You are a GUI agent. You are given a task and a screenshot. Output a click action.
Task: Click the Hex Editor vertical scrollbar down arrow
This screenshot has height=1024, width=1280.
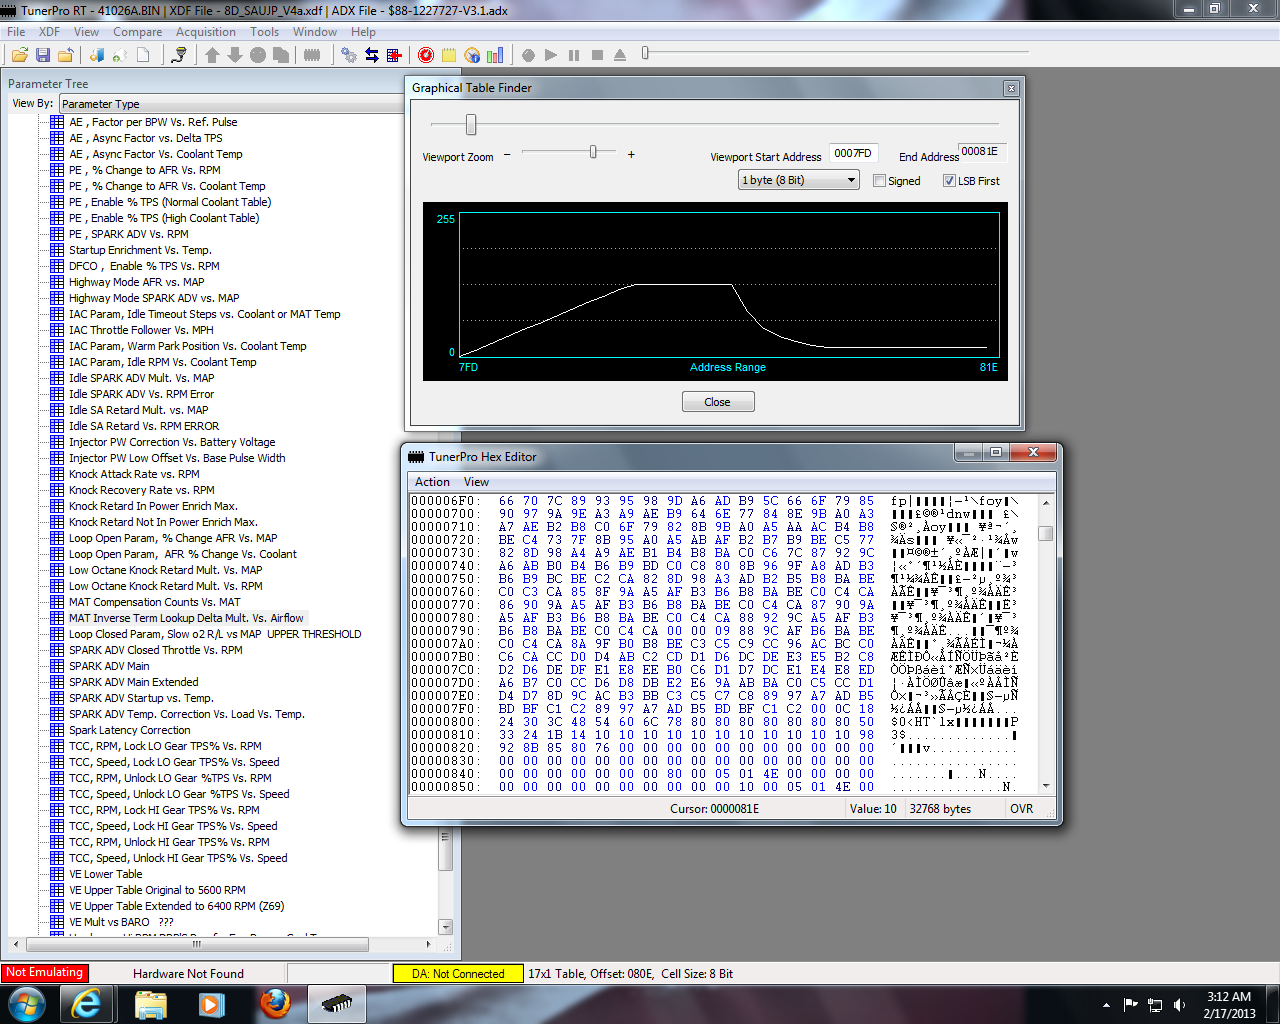pos(1046,786)
